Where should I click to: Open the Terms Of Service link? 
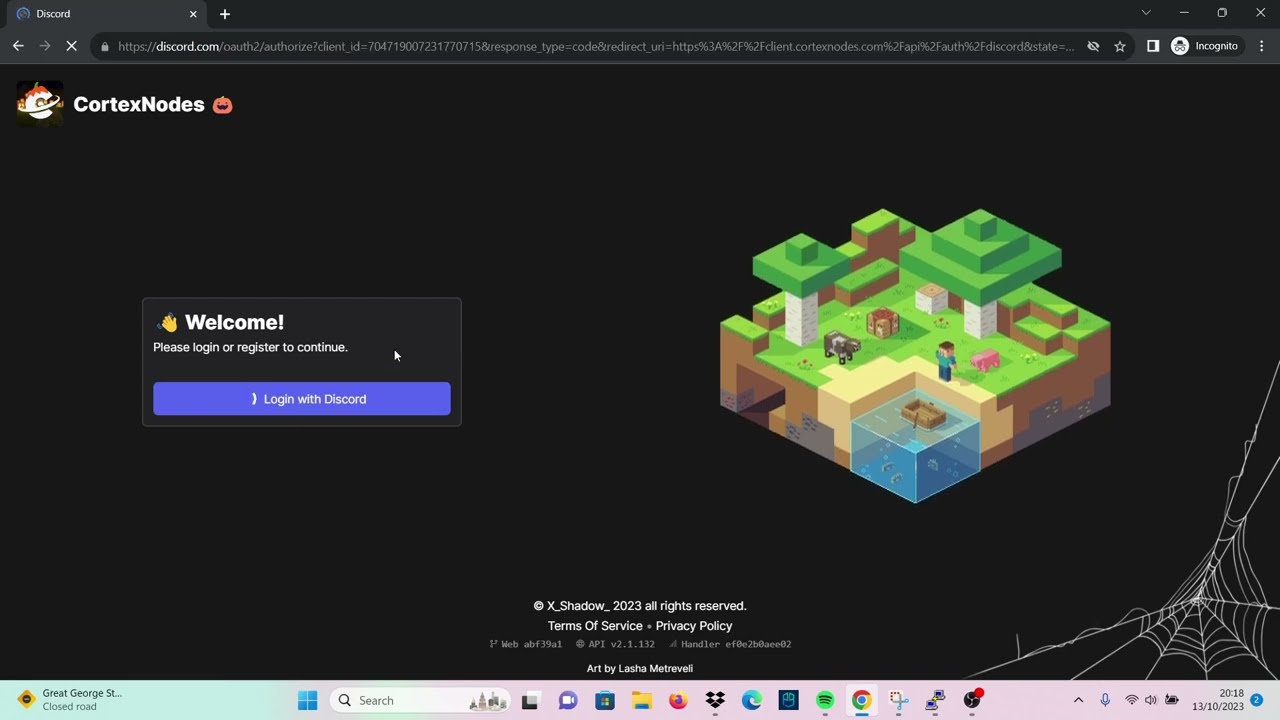click(x=595, y=626)
